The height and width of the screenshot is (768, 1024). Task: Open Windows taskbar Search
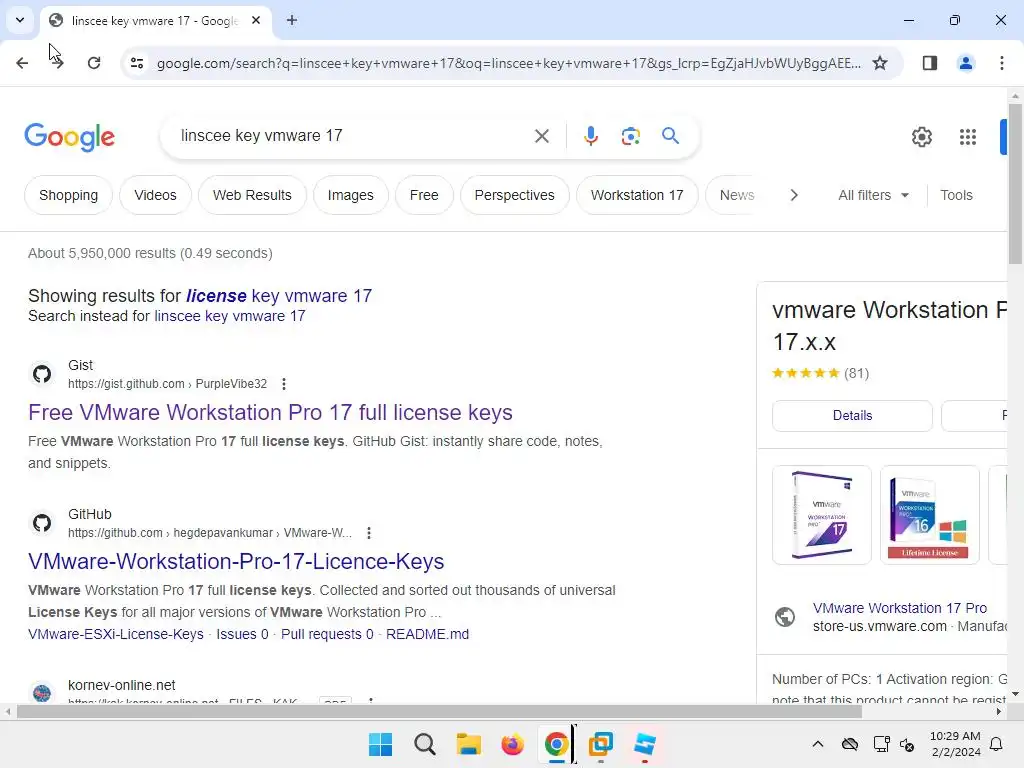424,744
